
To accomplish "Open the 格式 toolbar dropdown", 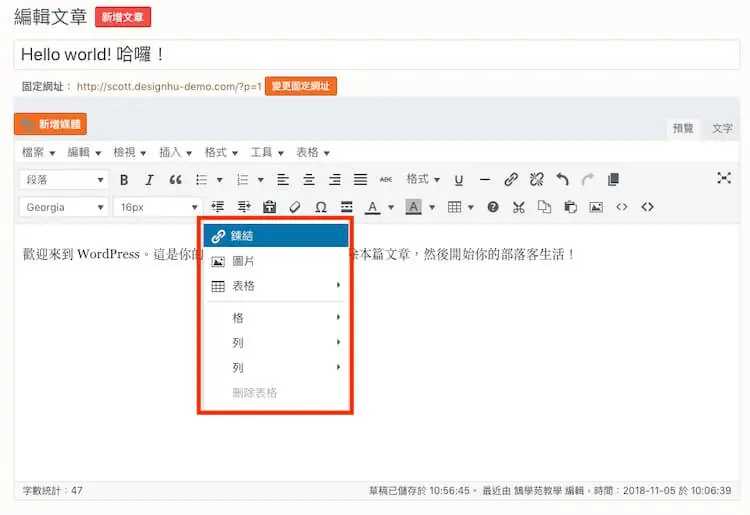I will point(423,179).
